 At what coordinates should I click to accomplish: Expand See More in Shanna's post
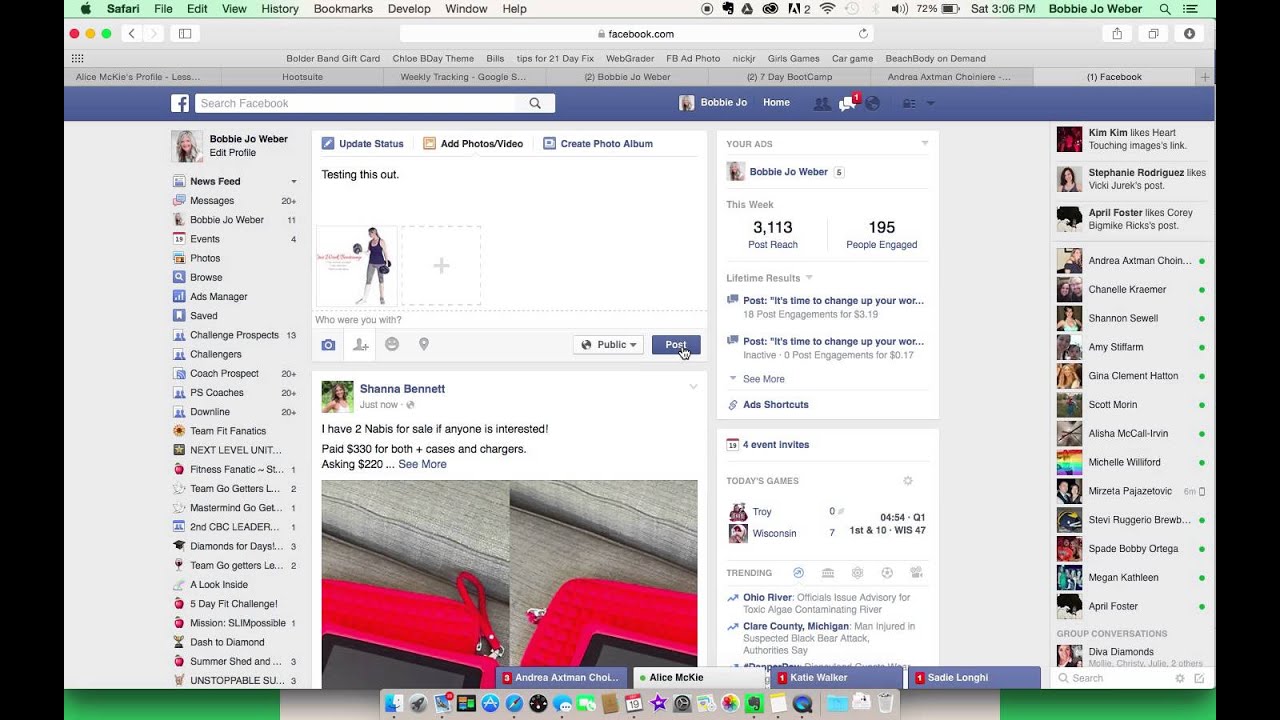click(x=422, y=464)
